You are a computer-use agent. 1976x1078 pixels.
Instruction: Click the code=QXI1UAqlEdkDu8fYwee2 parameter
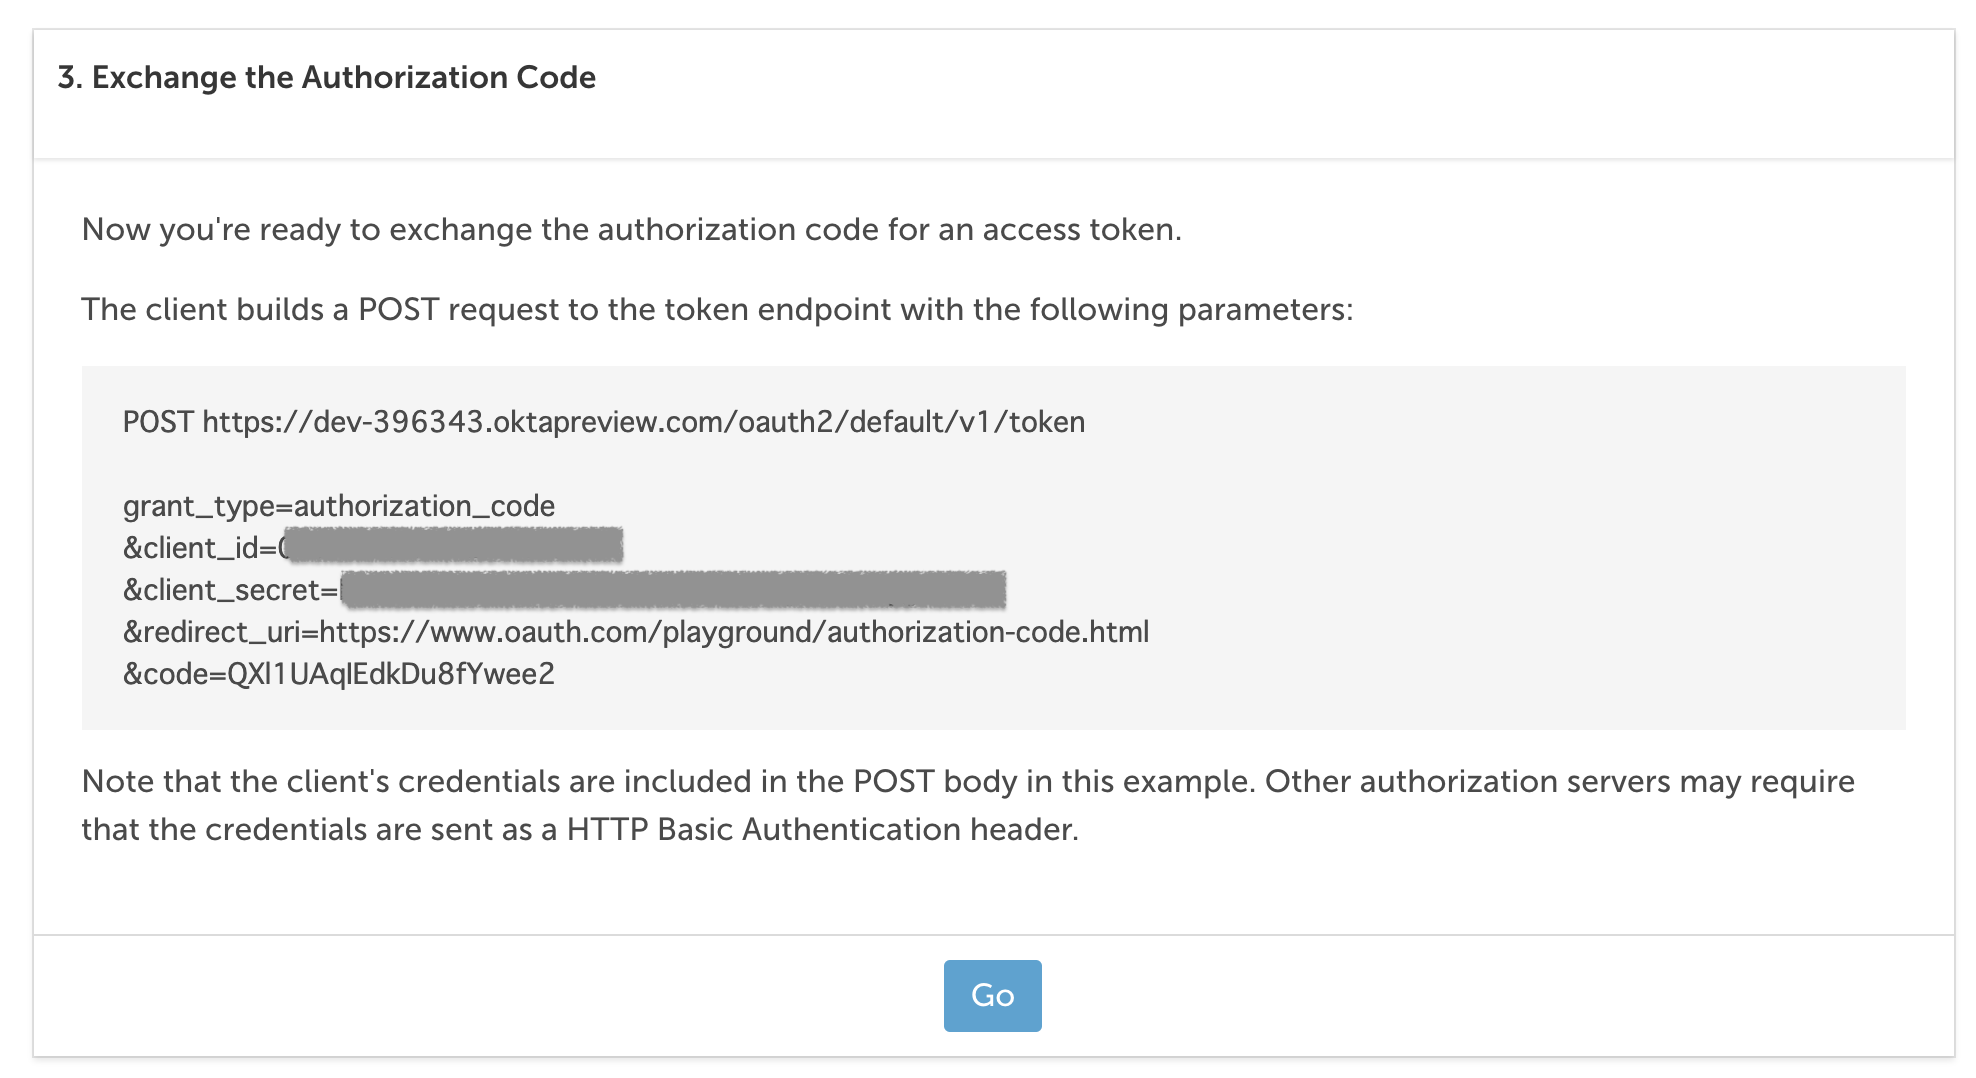tap(338, 674)
